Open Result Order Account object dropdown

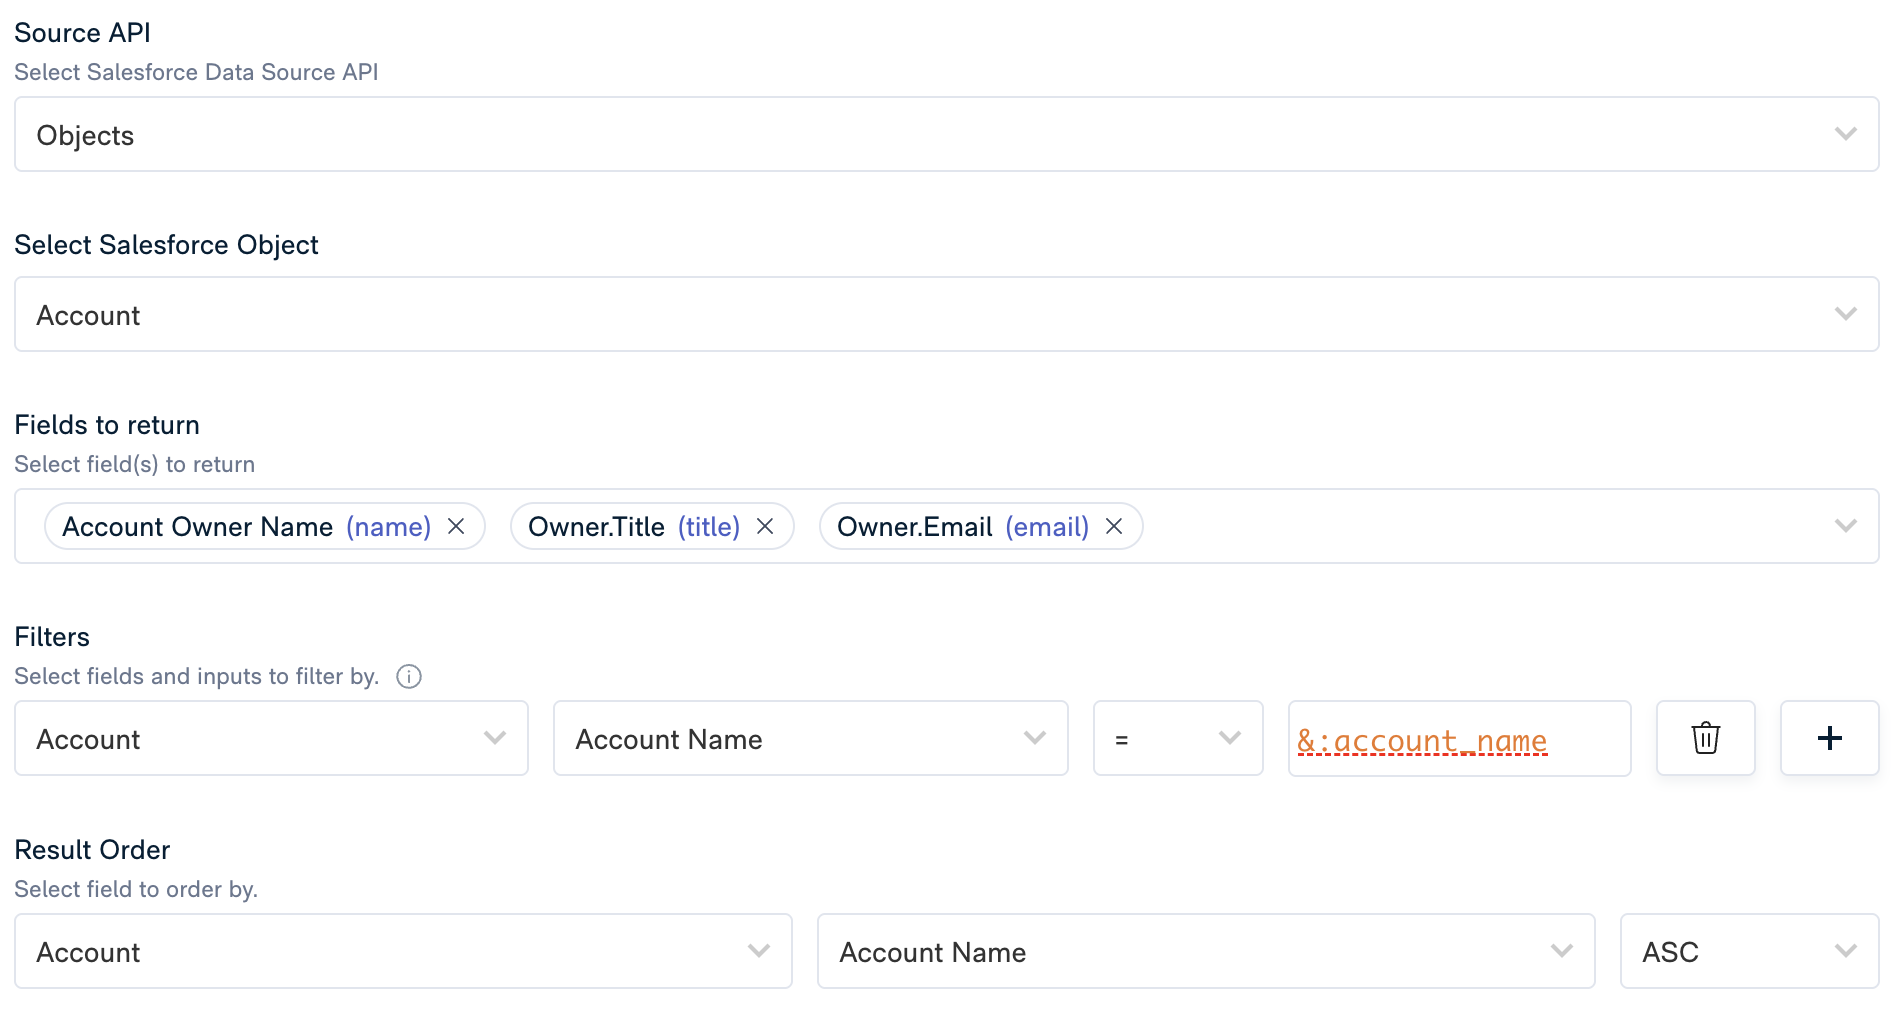(x=403, y=951)
